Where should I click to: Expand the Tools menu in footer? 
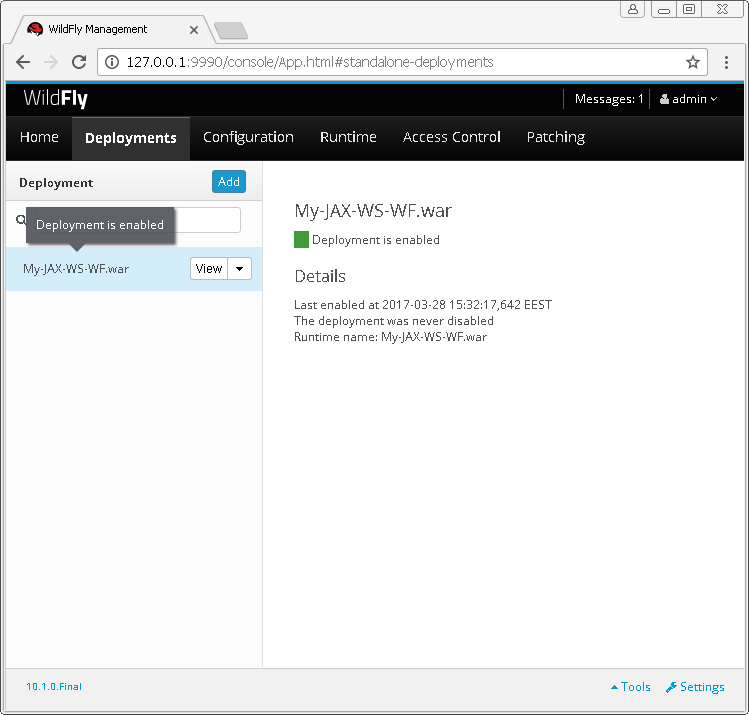click(x=631, y=687)
